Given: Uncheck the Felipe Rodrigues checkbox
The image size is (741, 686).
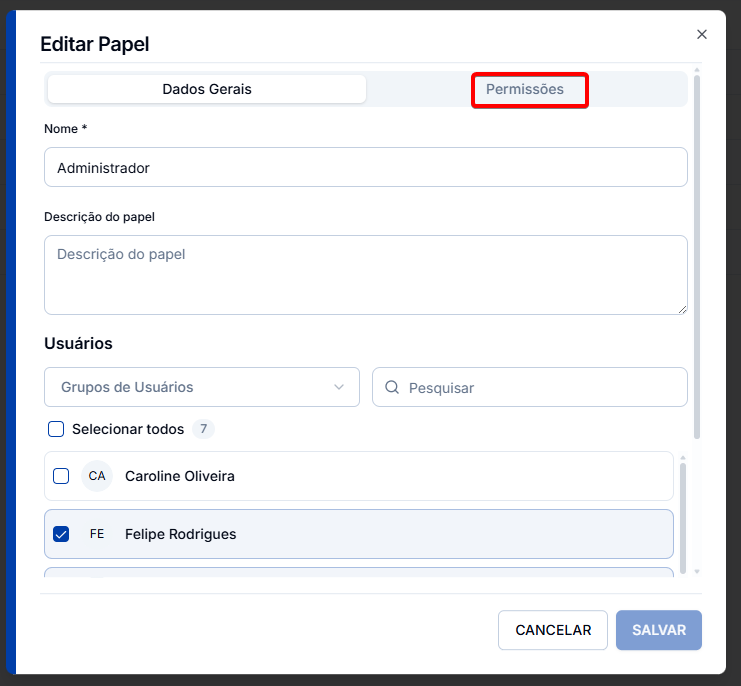Looking at the screenshot, I should coord(61,534).
